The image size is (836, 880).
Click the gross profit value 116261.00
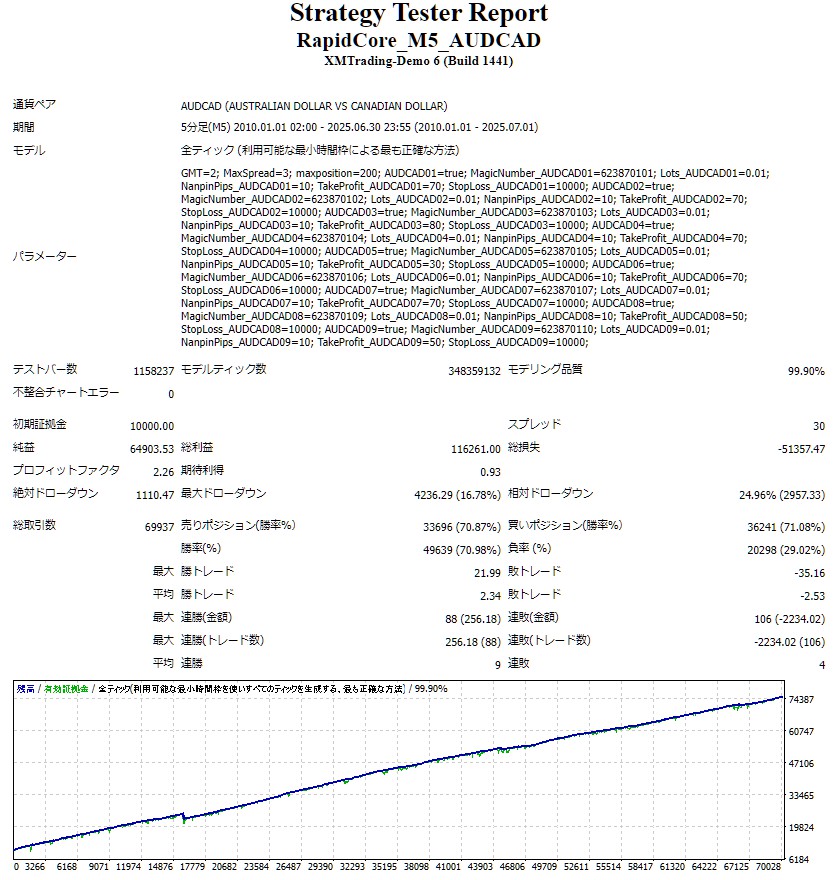point(476,449)
